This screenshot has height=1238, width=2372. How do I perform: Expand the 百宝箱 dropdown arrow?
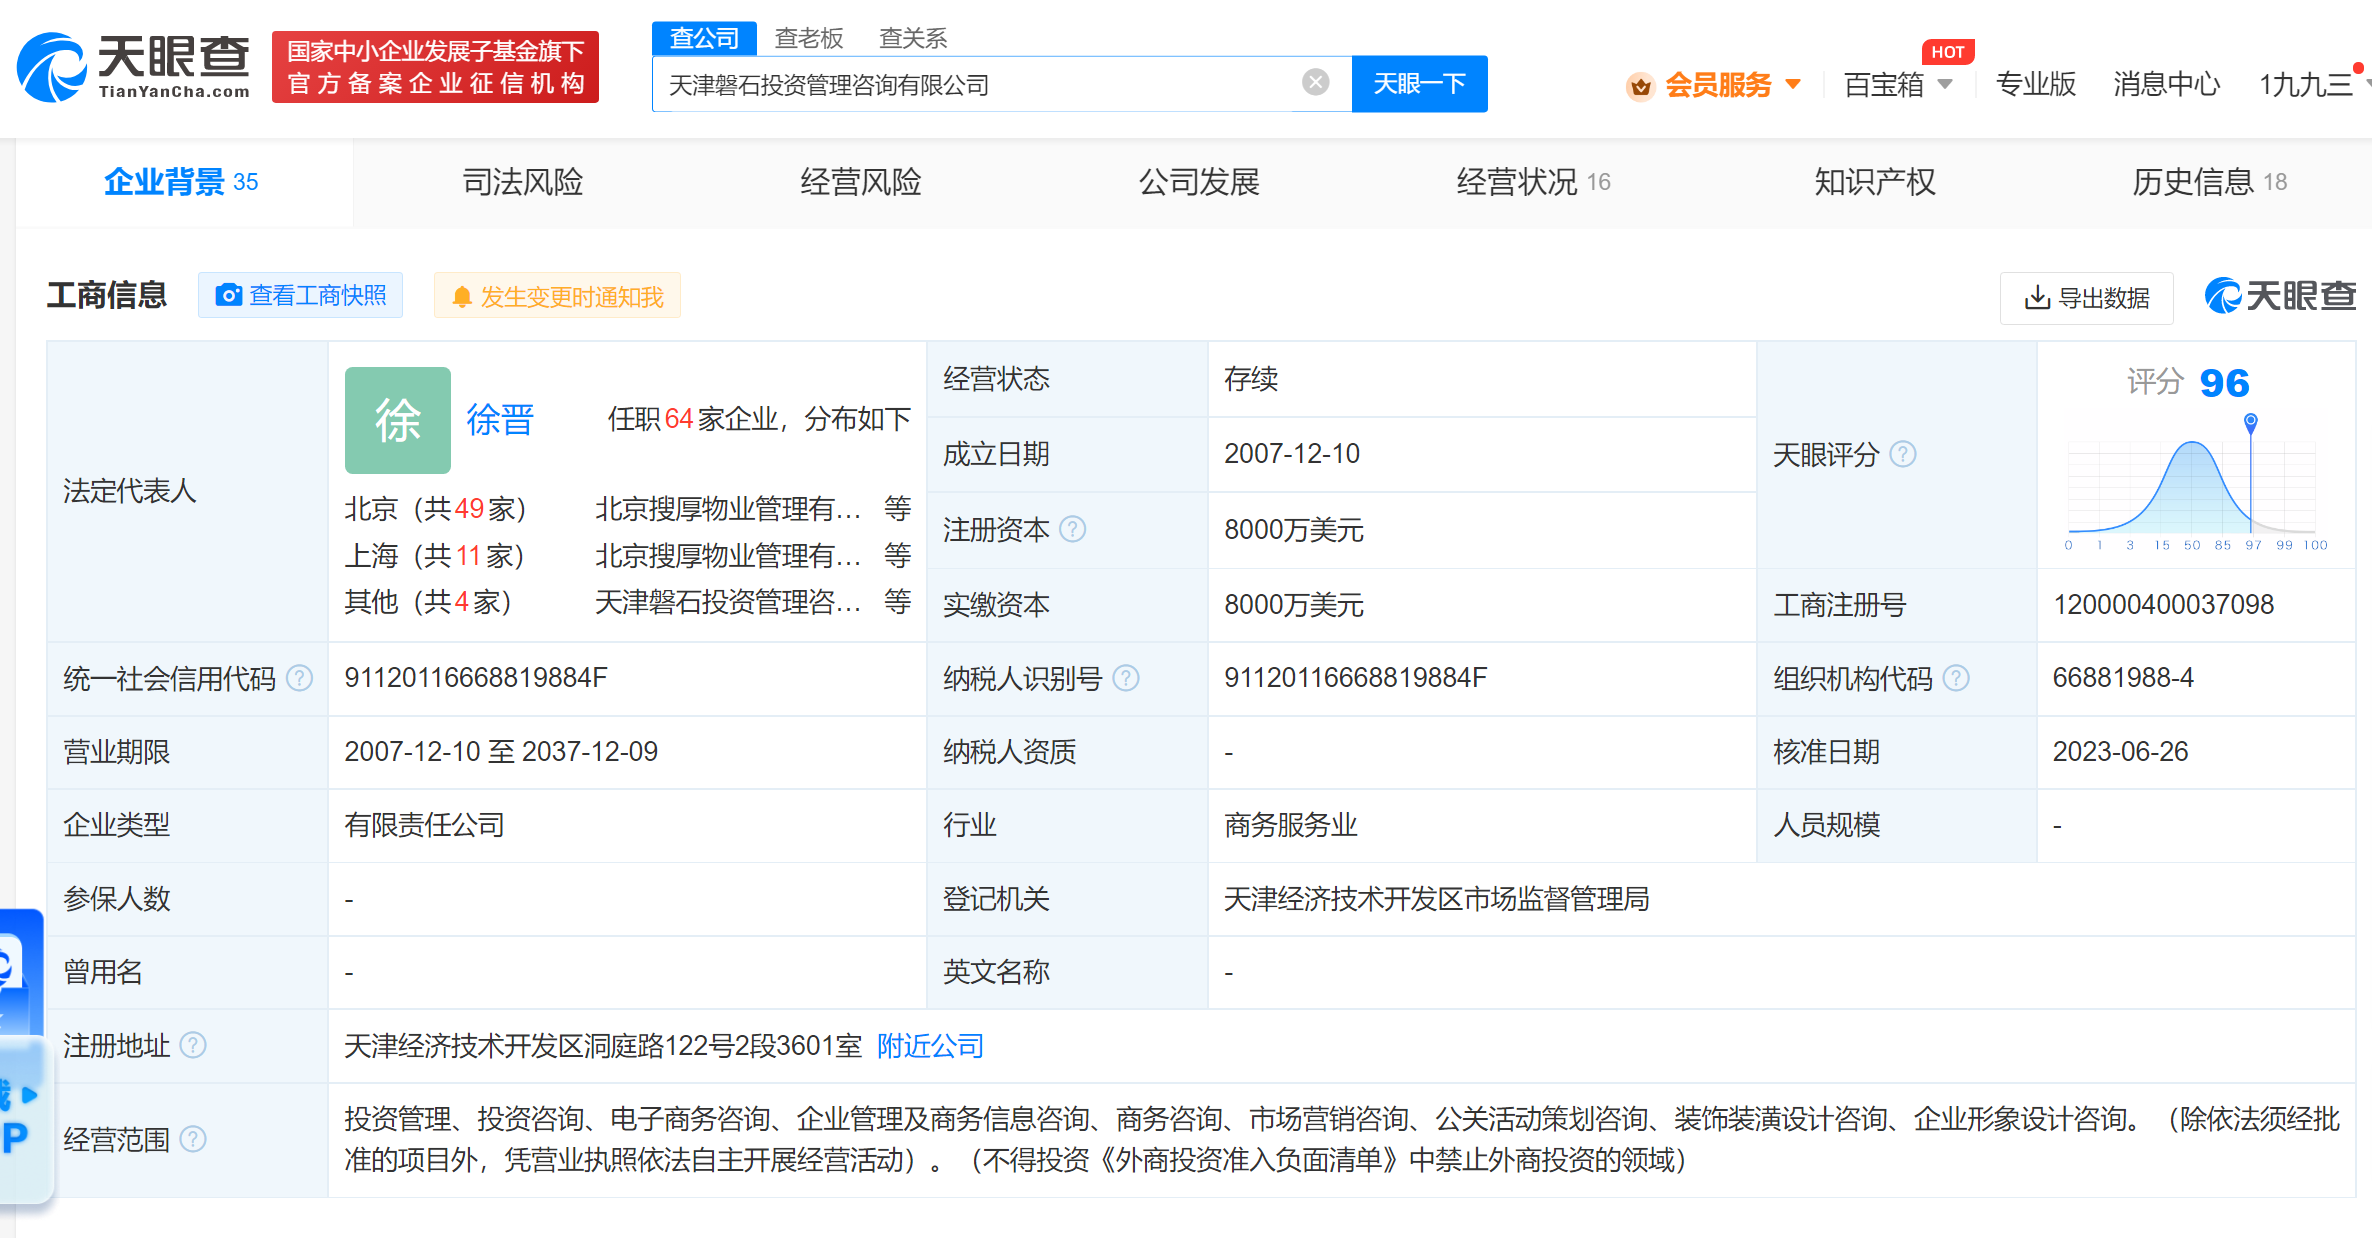[x=1945, y=84]
